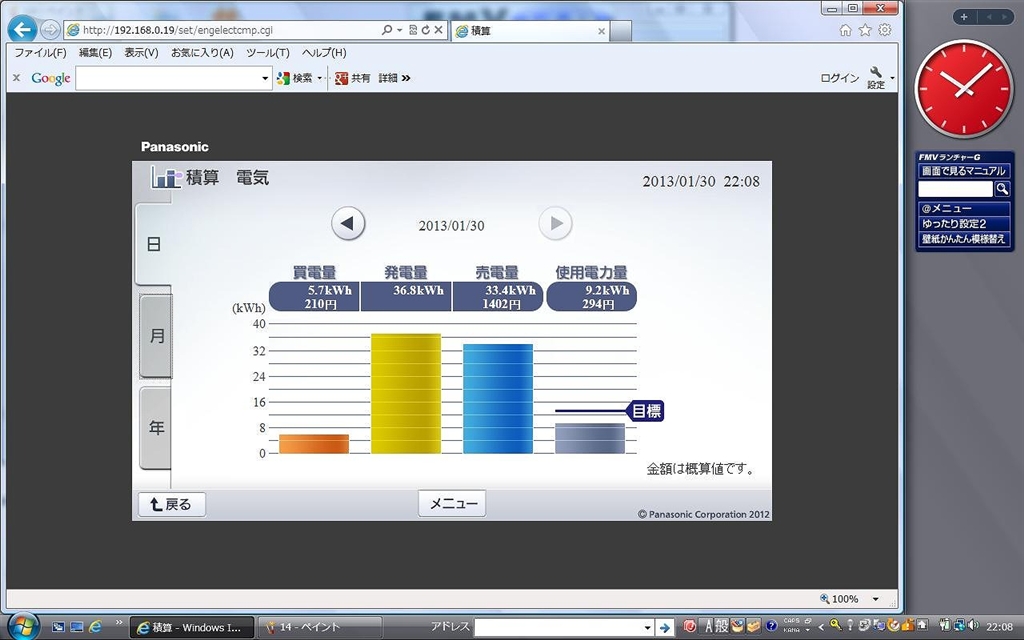Toggle compatibility view icon in address bar
Viewport: 1024px width, 640px height.
pos(413,30)
